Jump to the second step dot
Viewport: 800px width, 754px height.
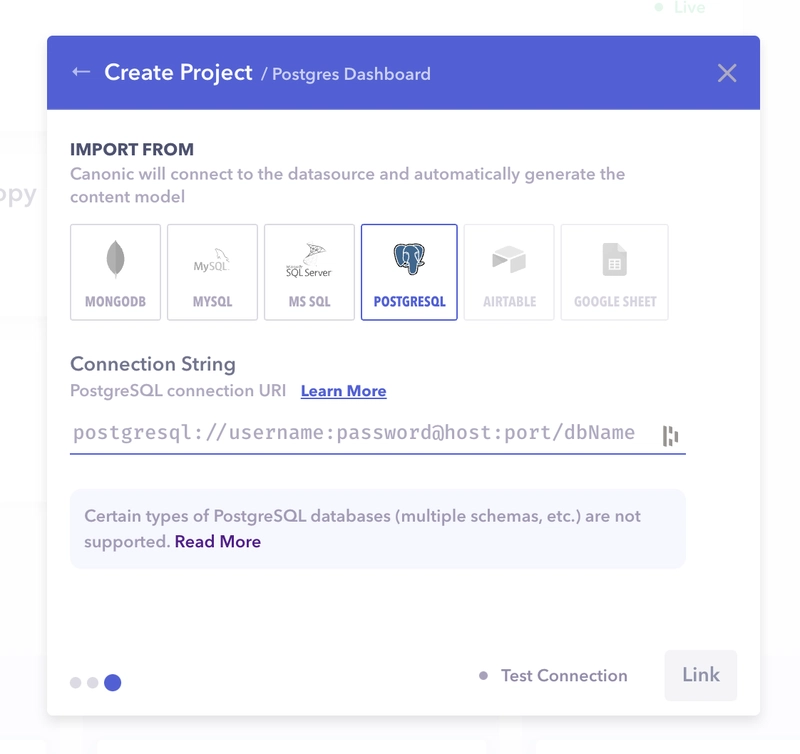pyautogui.click(x=92, y=683)
